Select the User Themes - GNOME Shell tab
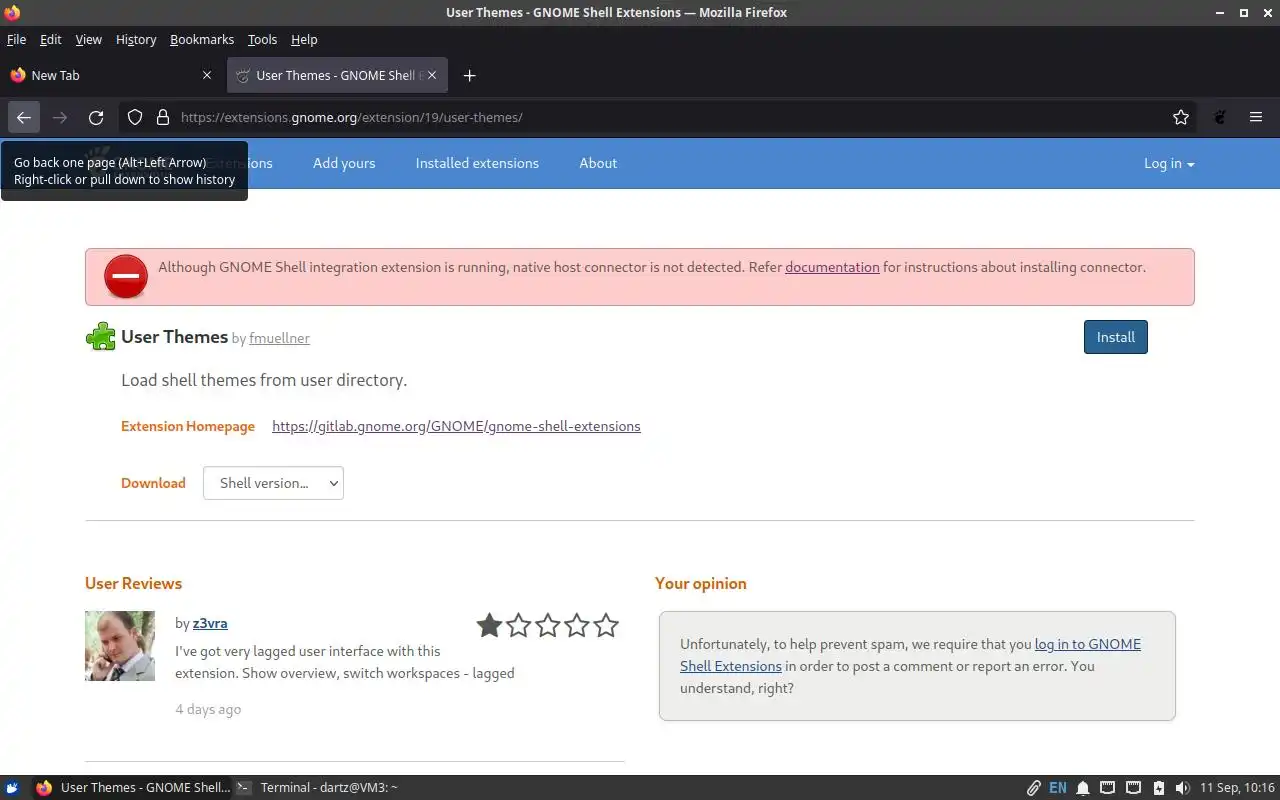Viewport: 1280px width, 800px height. 337,75
